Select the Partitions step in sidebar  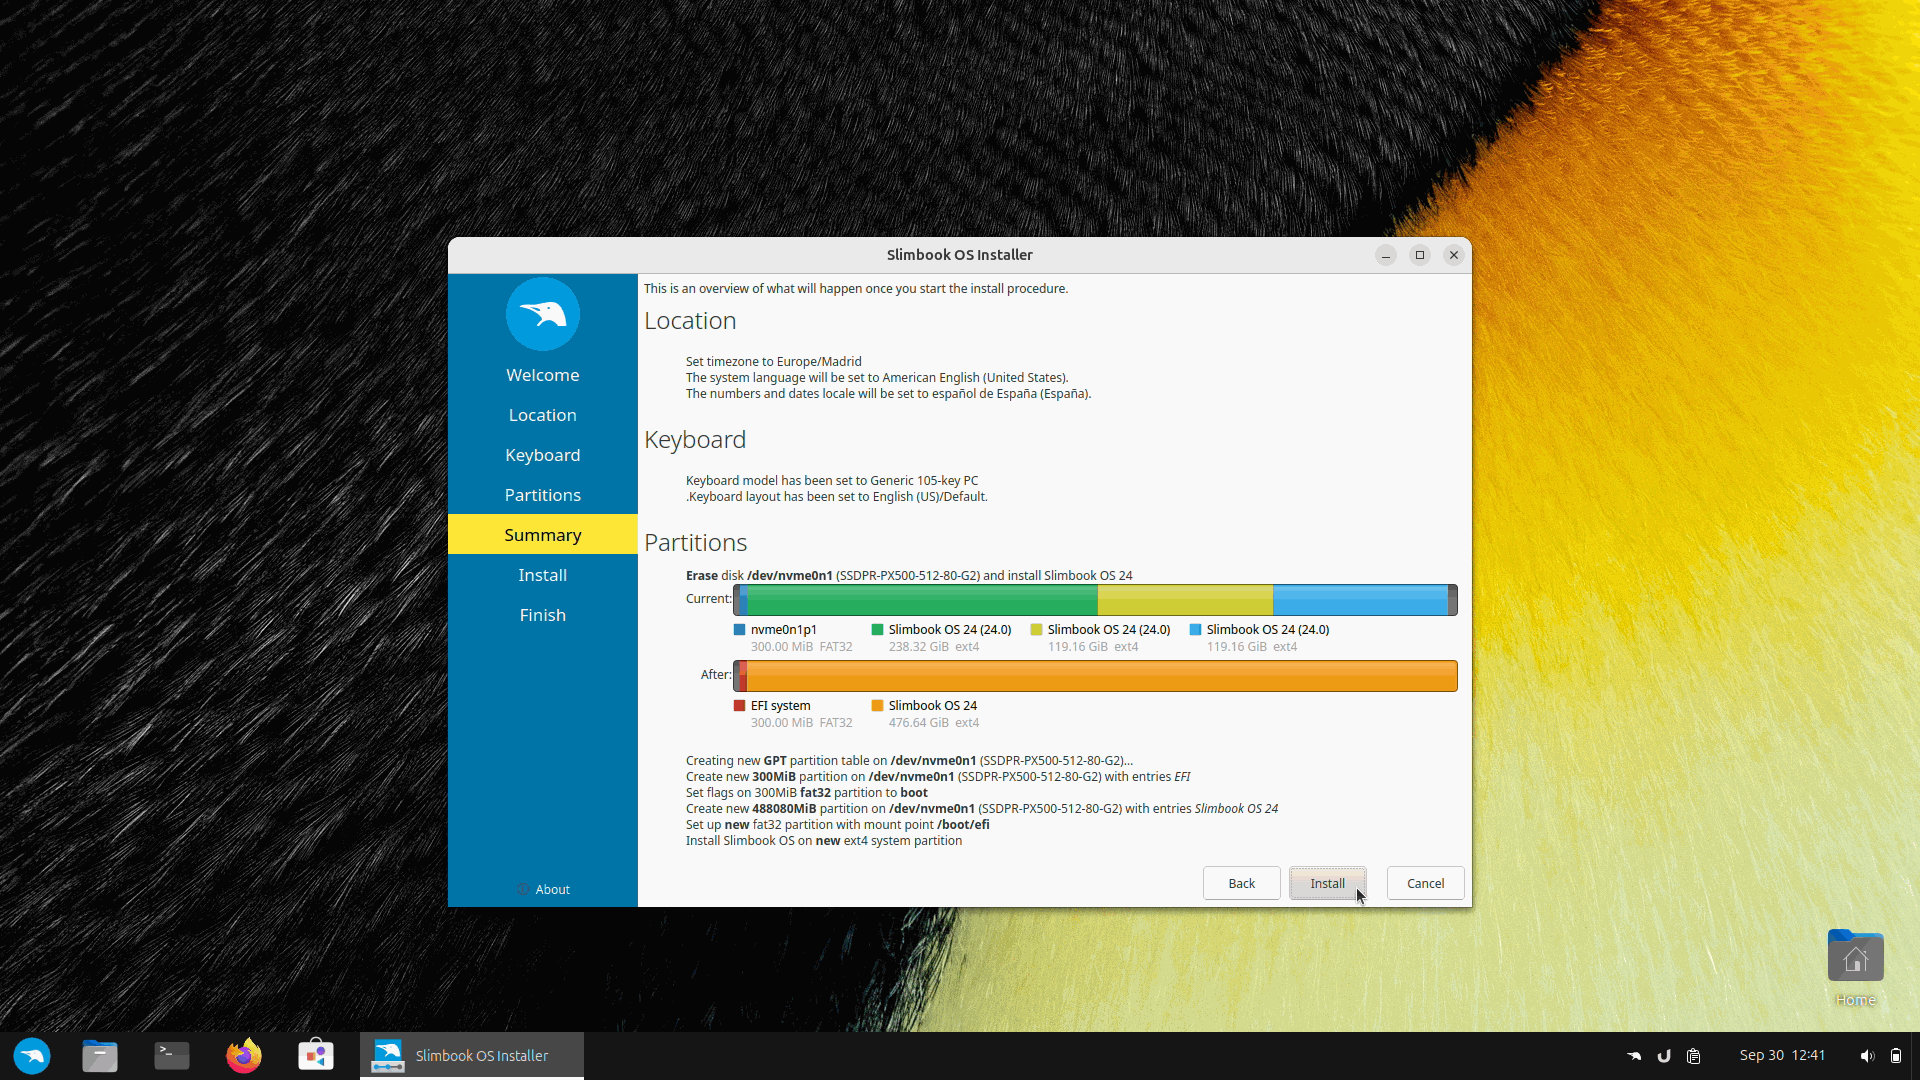(x=542, y=495)
